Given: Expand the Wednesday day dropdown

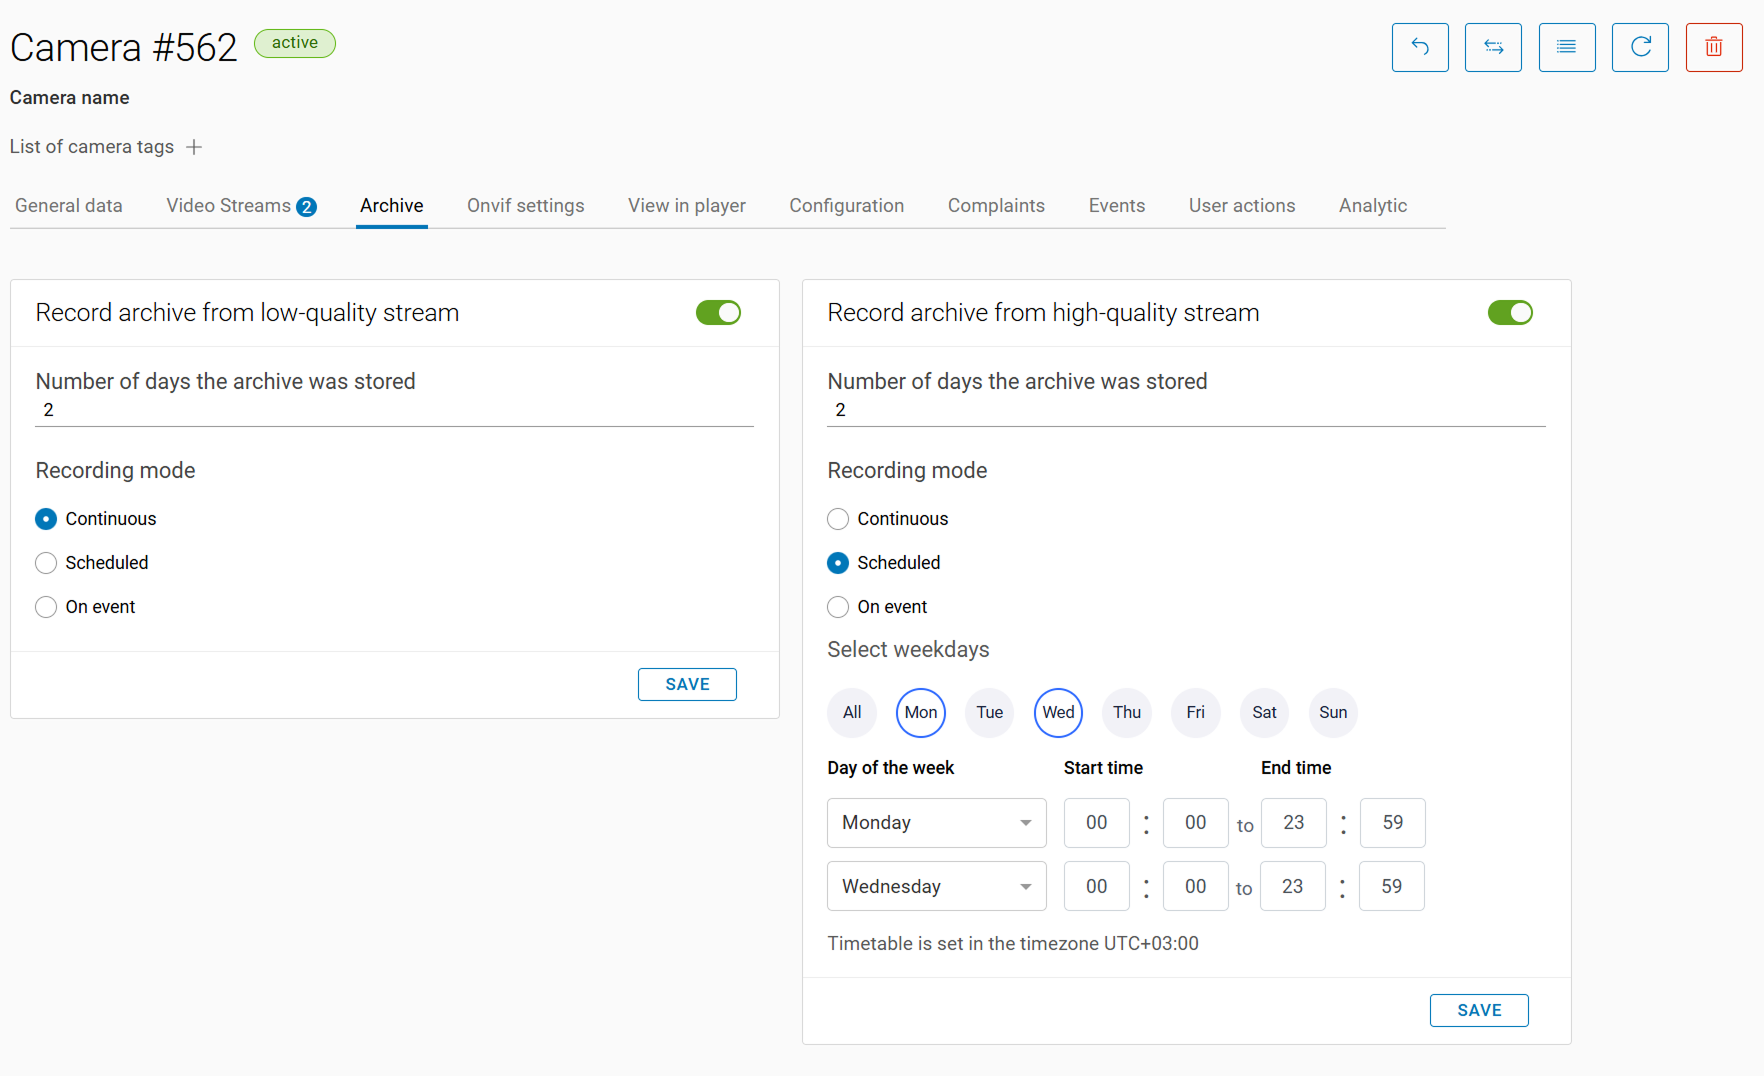Looking at the screenshot, I should 936,886.
